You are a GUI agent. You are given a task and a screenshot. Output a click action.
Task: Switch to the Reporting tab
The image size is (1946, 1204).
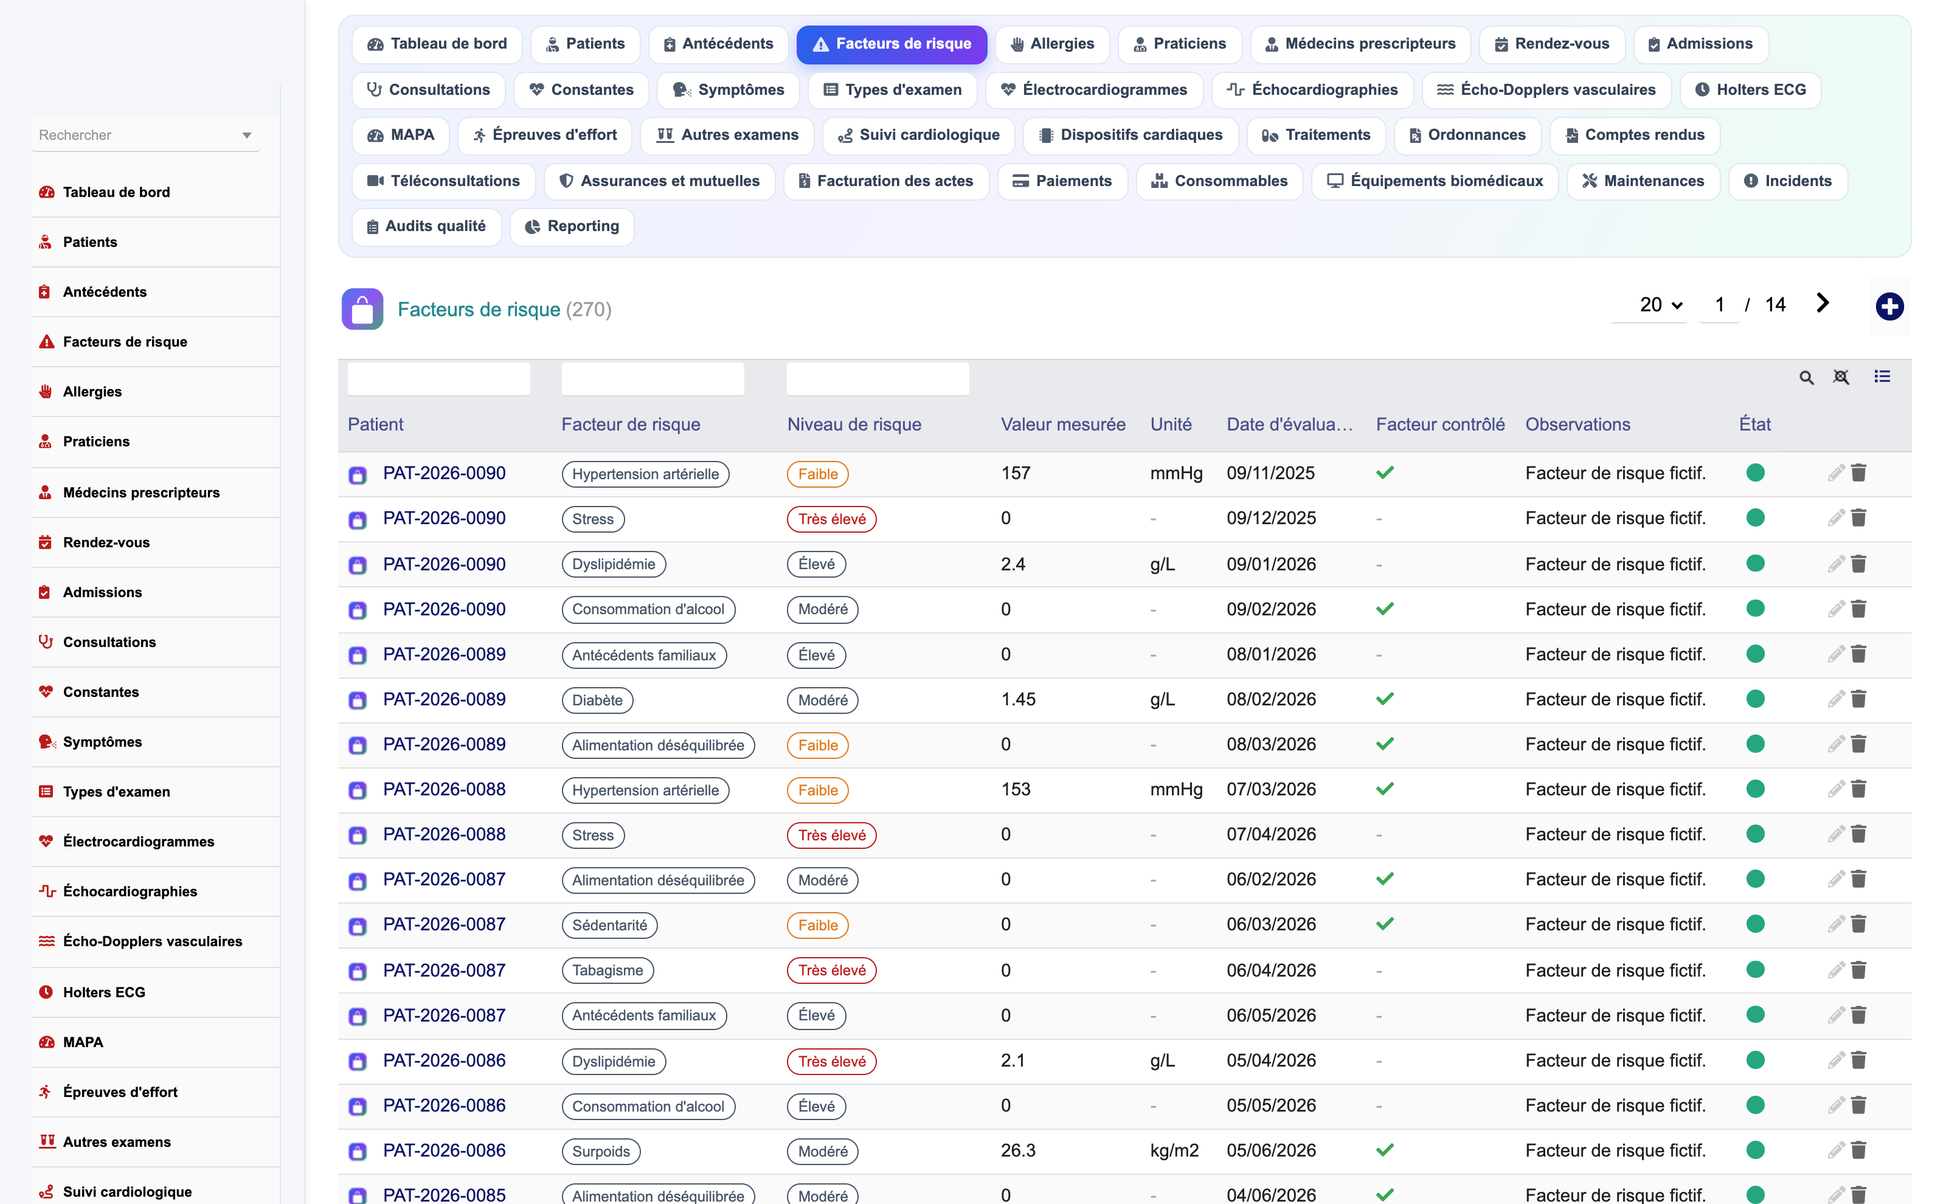coord(572,226)
